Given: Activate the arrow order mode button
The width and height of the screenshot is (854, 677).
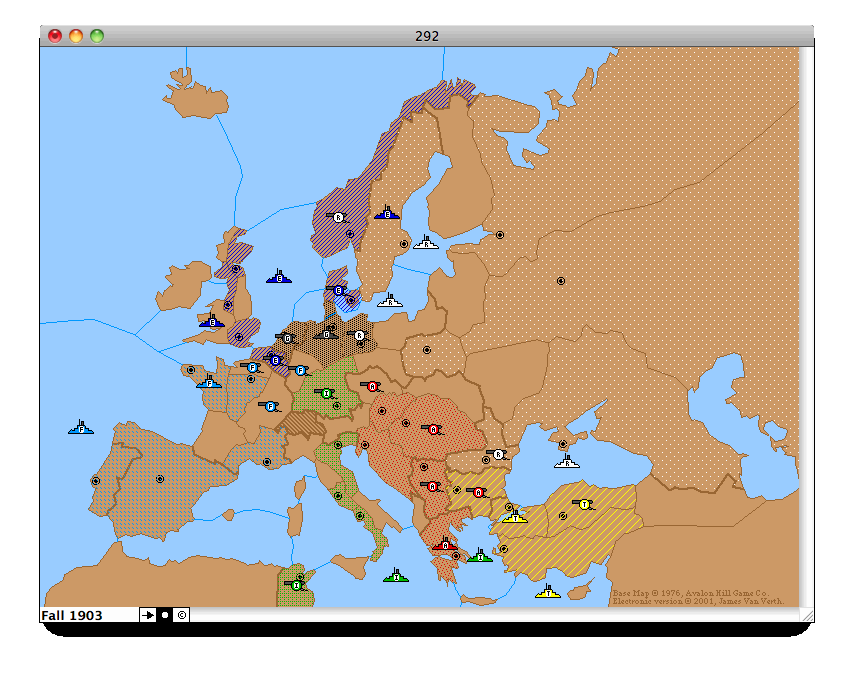Looking at the screenshot, I should pyautogui.click(x=148, y=615).
